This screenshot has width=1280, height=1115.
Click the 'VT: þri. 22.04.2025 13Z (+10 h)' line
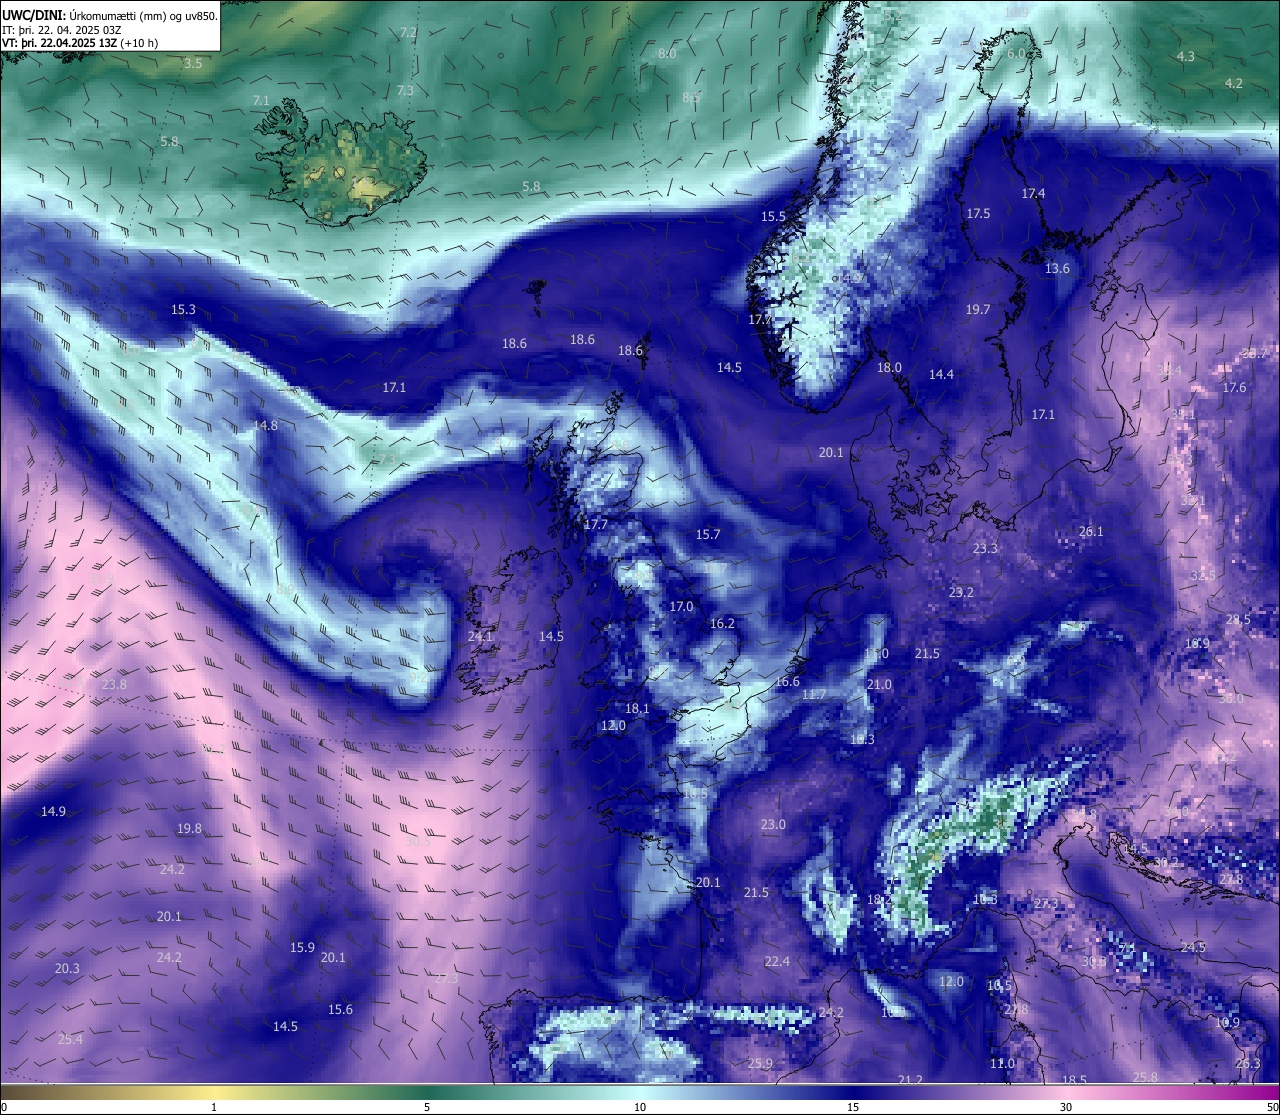click(80, 43)
